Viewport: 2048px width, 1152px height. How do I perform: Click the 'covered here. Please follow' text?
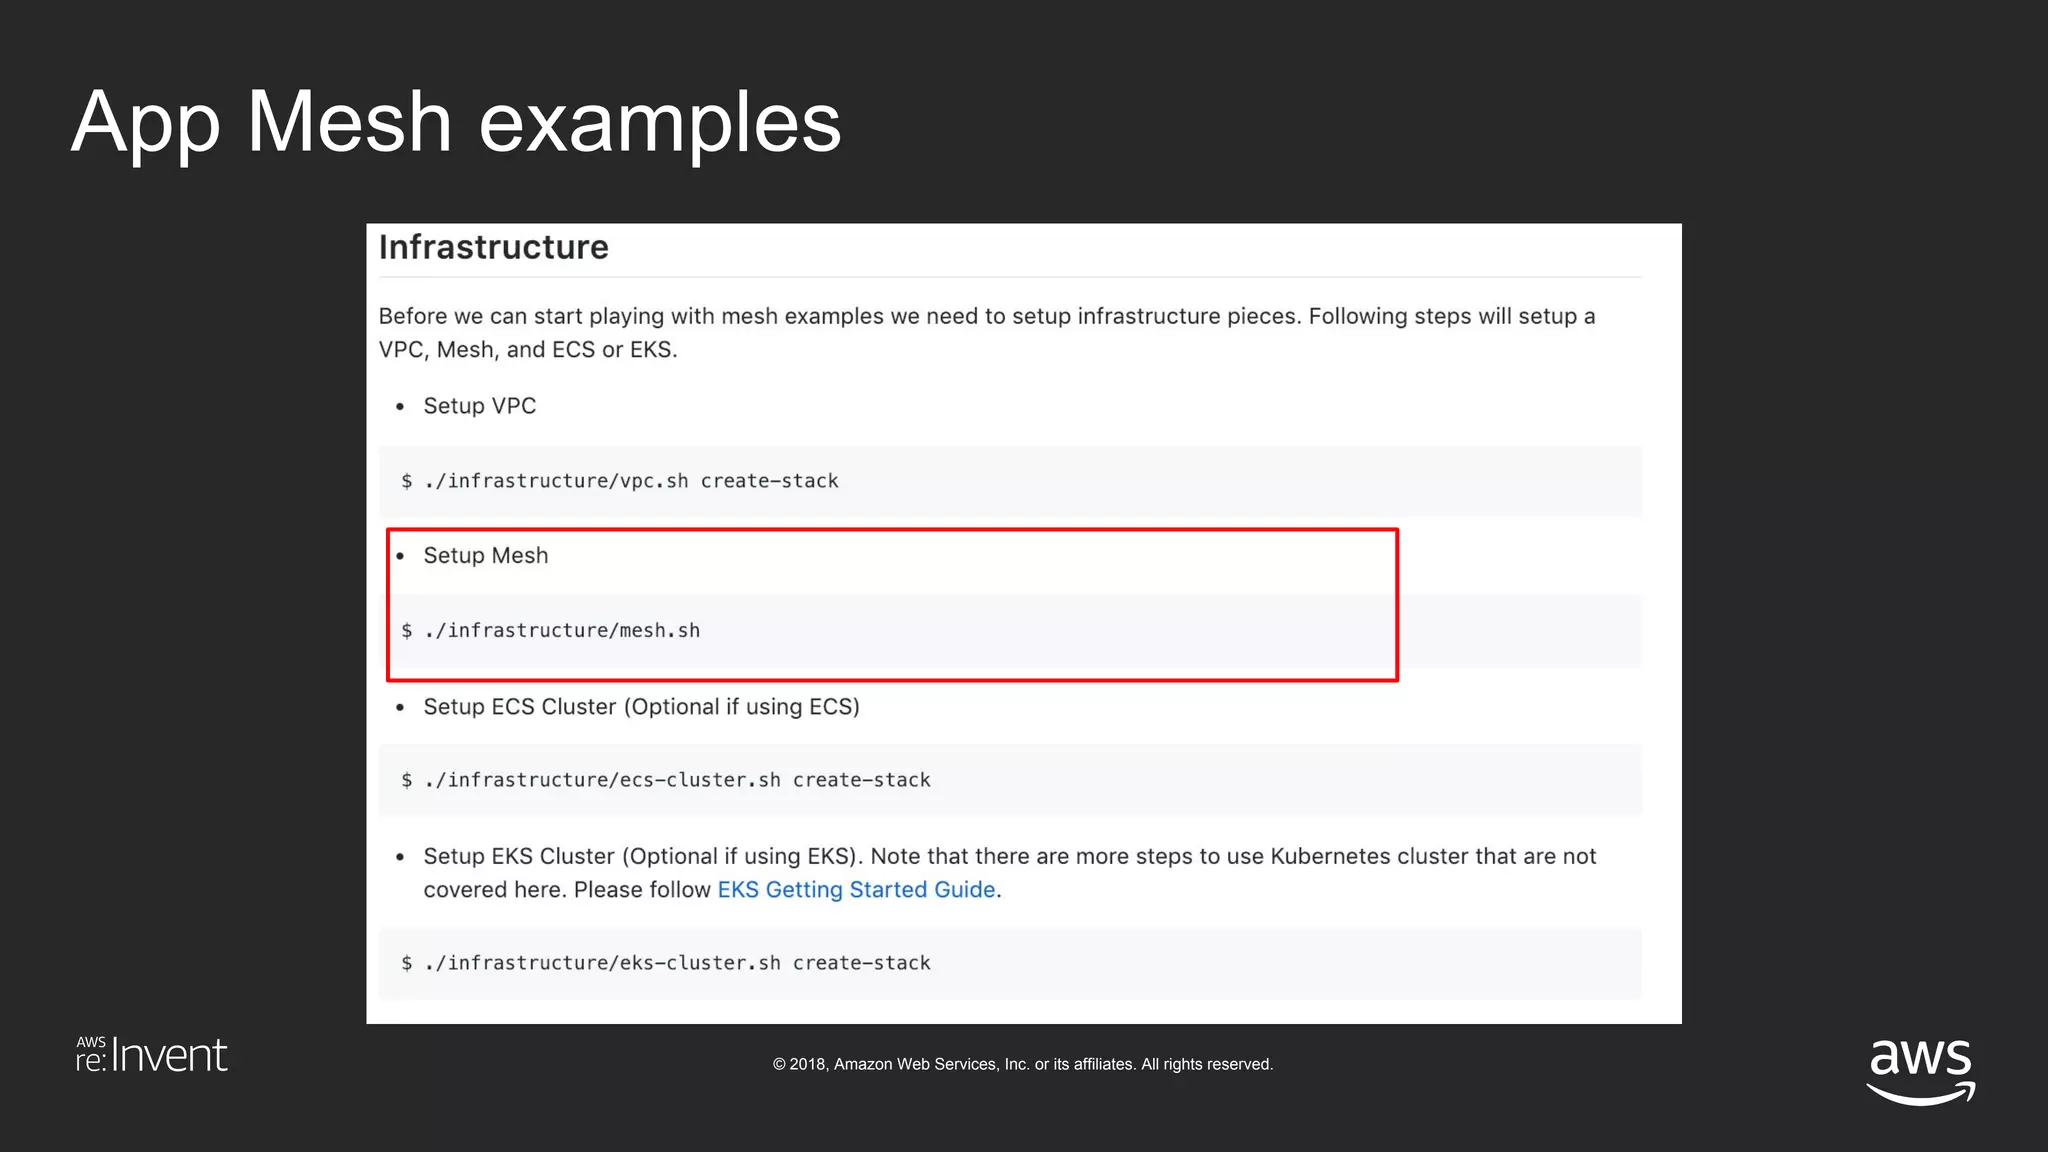[x=566, y=890]
